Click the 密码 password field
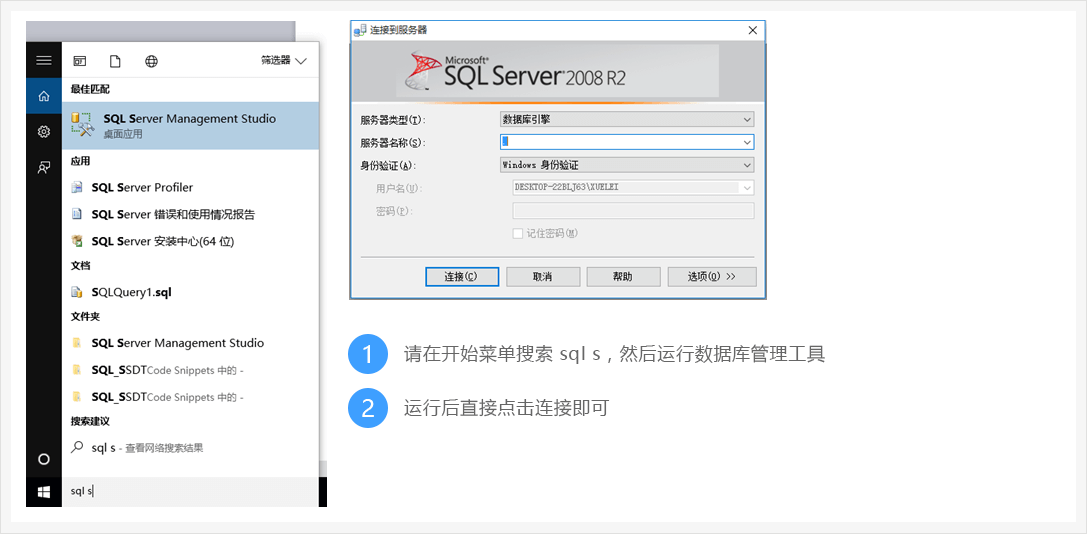 (x=633, y=210)
